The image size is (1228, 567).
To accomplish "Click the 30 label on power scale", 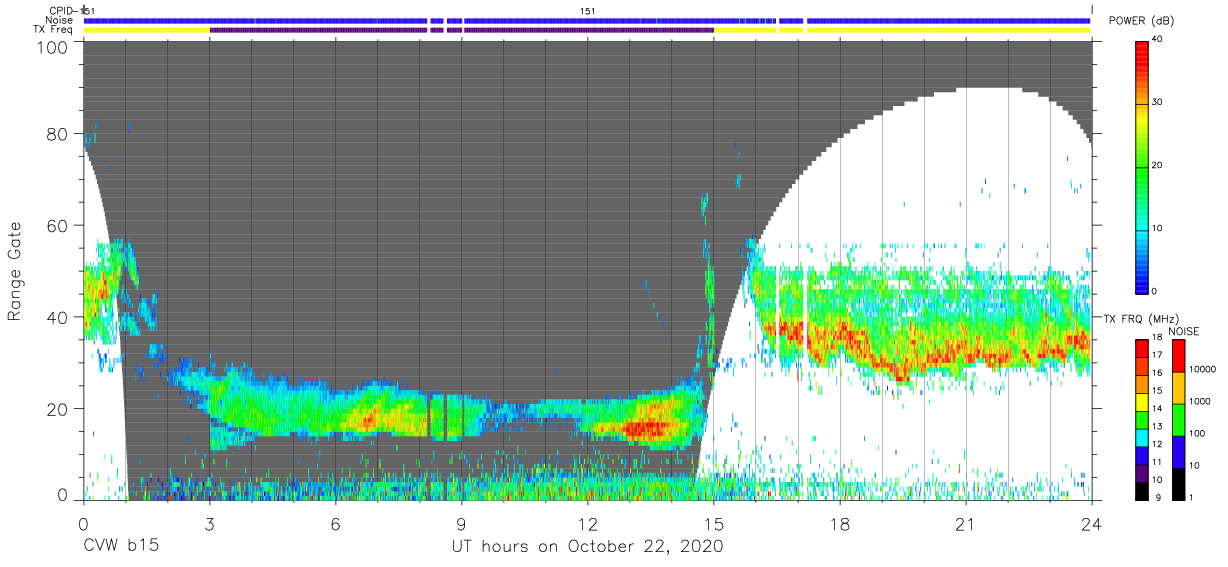I will click(x=1158, y=103).
